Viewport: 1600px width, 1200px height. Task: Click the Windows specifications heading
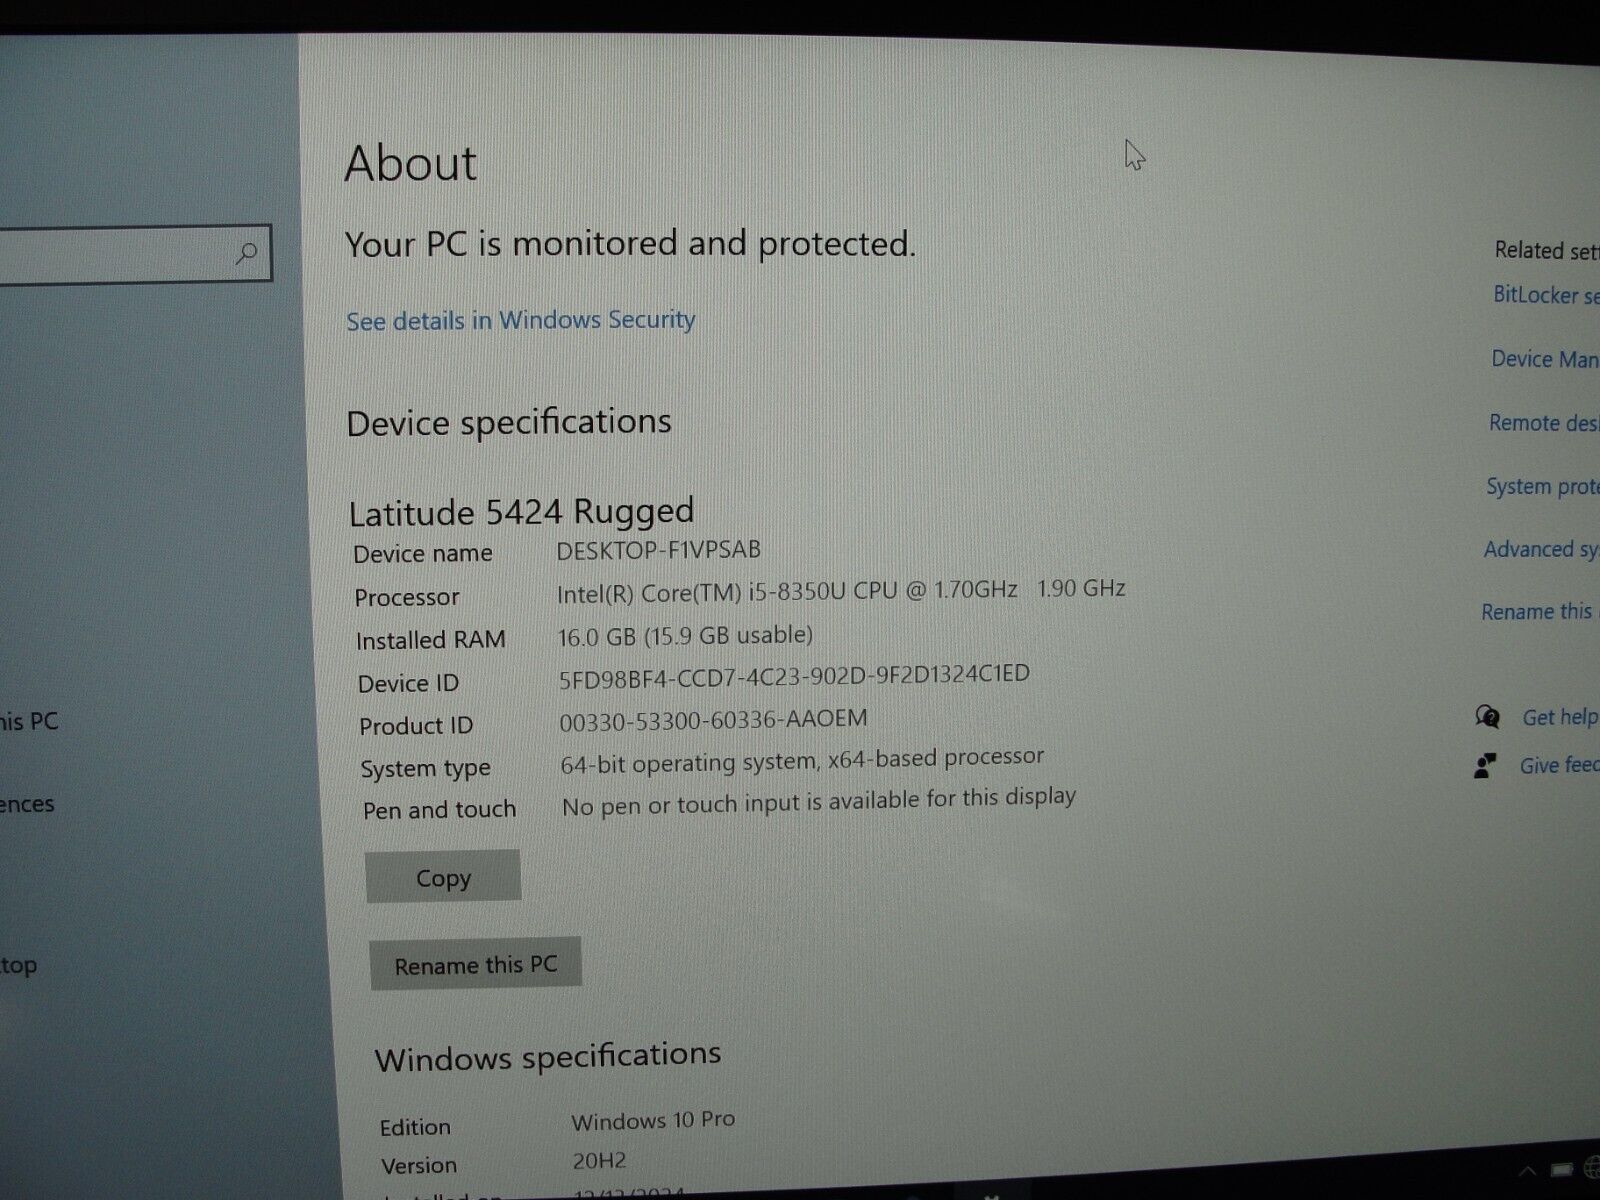[x=548, y=1057]
